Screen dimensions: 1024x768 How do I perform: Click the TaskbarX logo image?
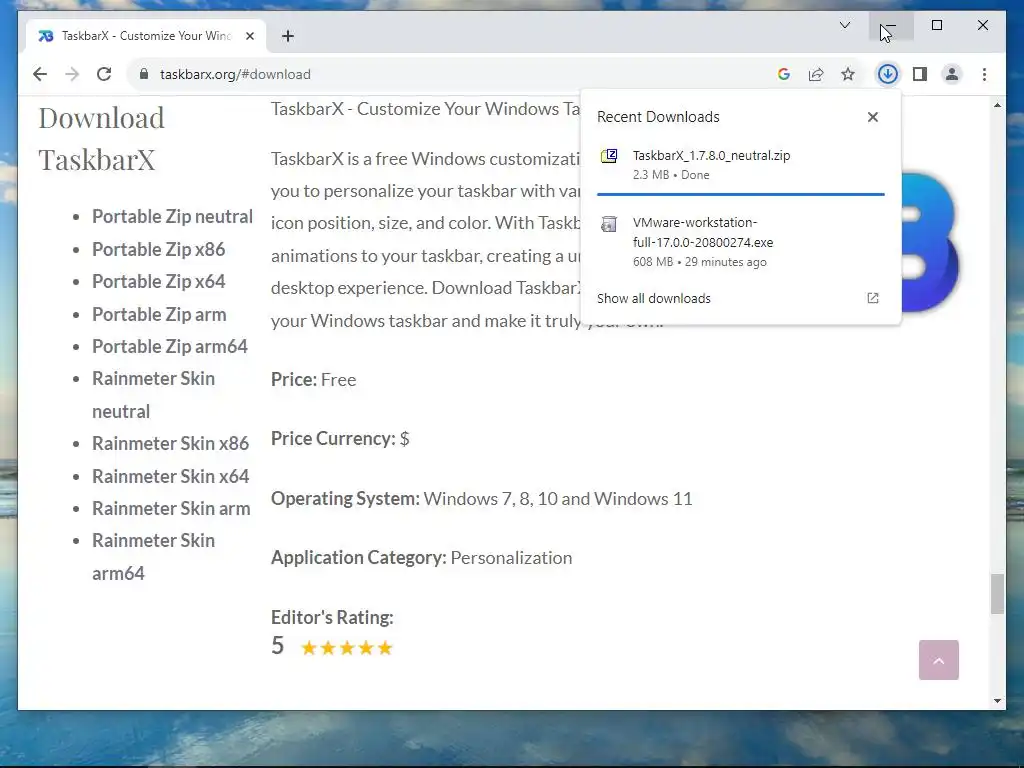[930, 242]
